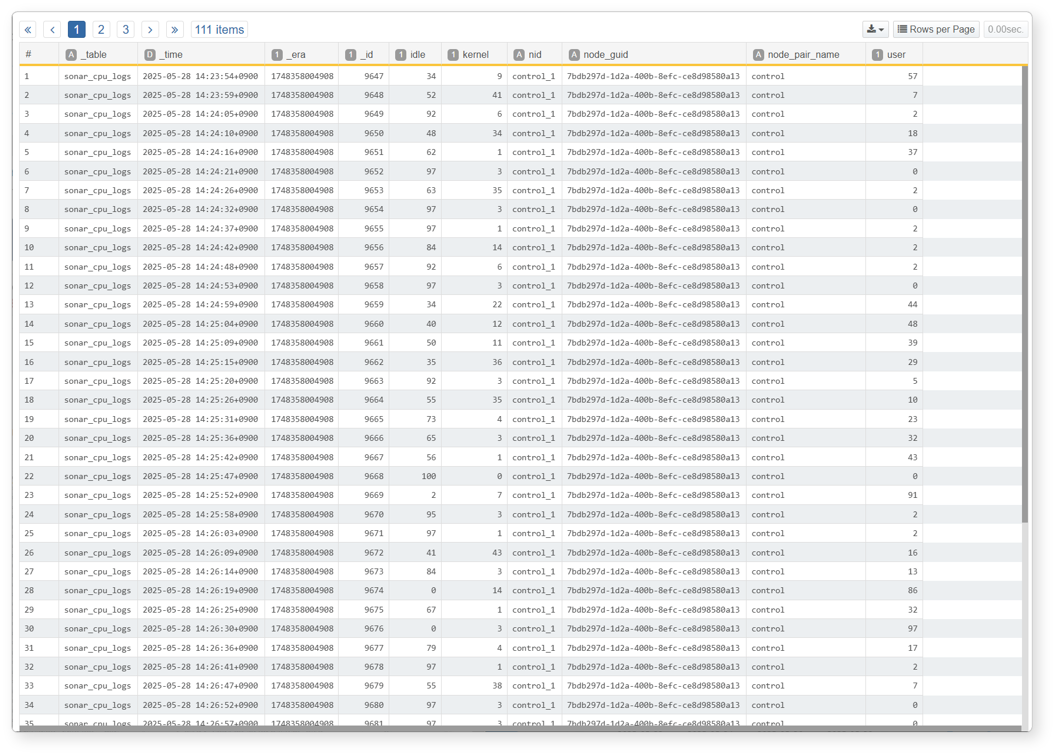Viewport: 1055px width, 755px height.
Task: Select time cell 2025-05-28 14:24:16+0900
Action: [x=201, y=152]
